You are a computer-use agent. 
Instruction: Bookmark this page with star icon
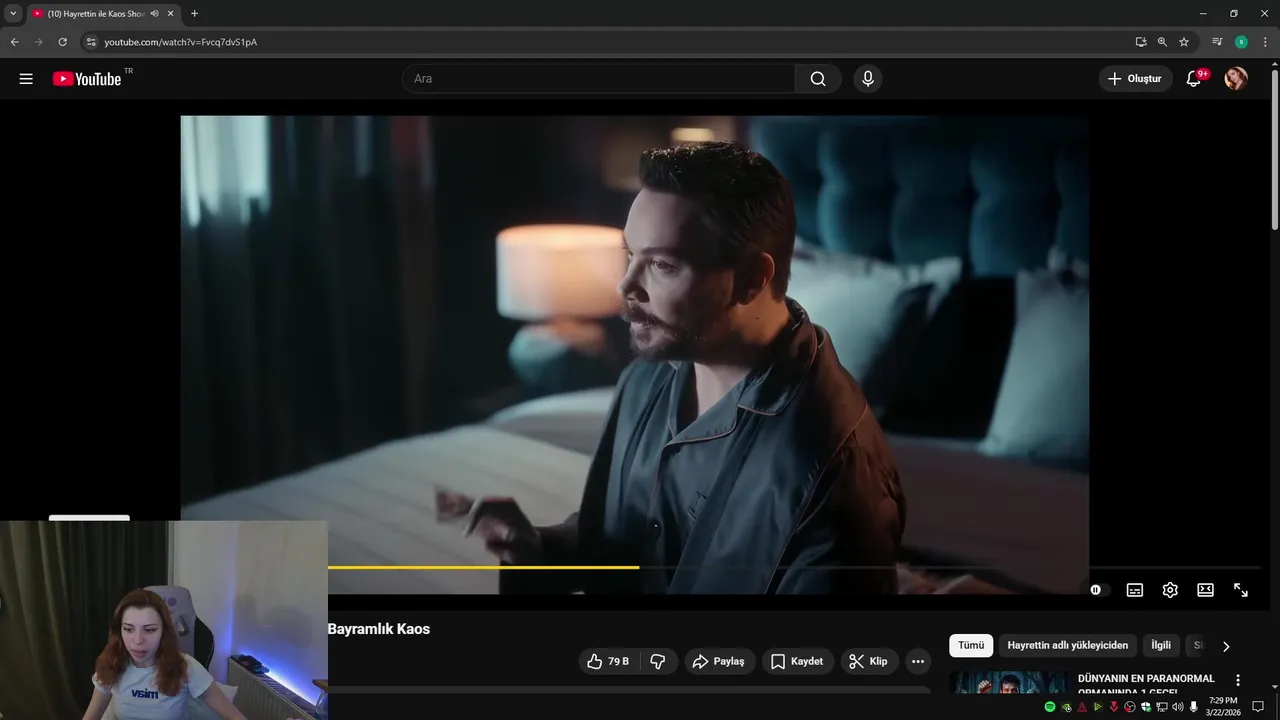click(1184, 42)
